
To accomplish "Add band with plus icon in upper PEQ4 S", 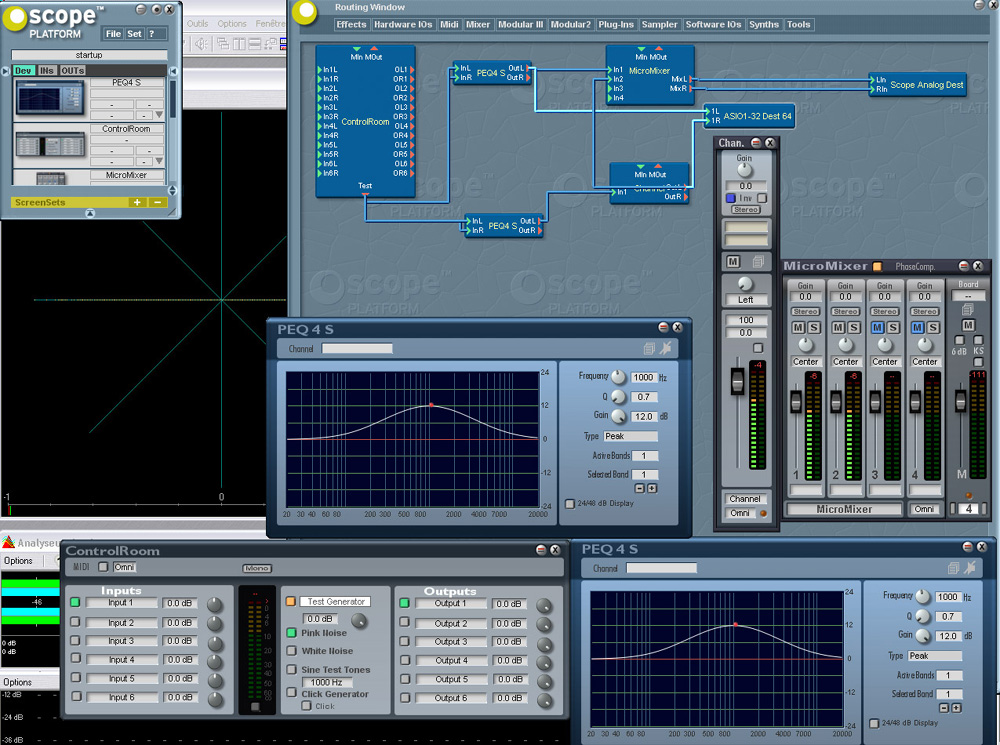I will (x=652, y=488).
